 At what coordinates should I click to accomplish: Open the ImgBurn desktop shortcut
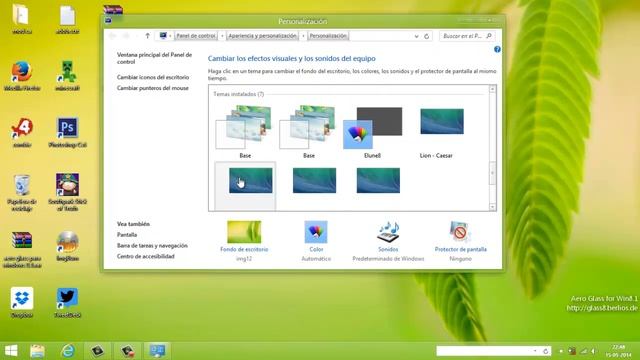point(67,246)
